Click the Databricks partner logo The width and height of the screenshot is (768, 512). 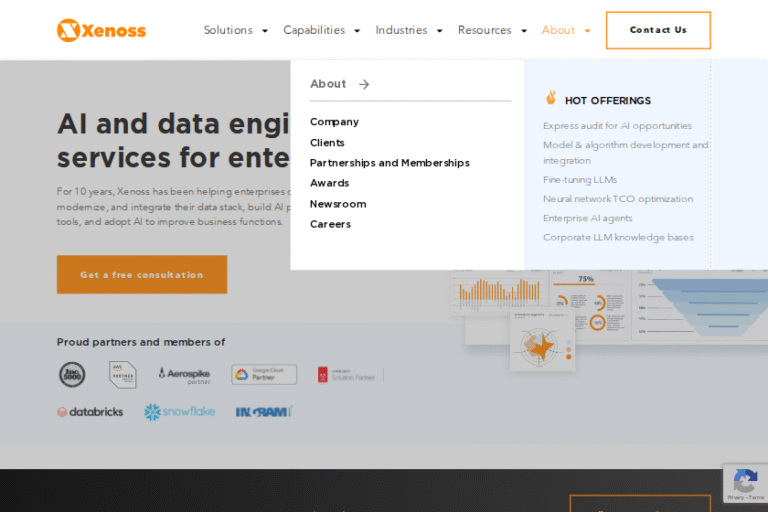click(x=90, y=412)
